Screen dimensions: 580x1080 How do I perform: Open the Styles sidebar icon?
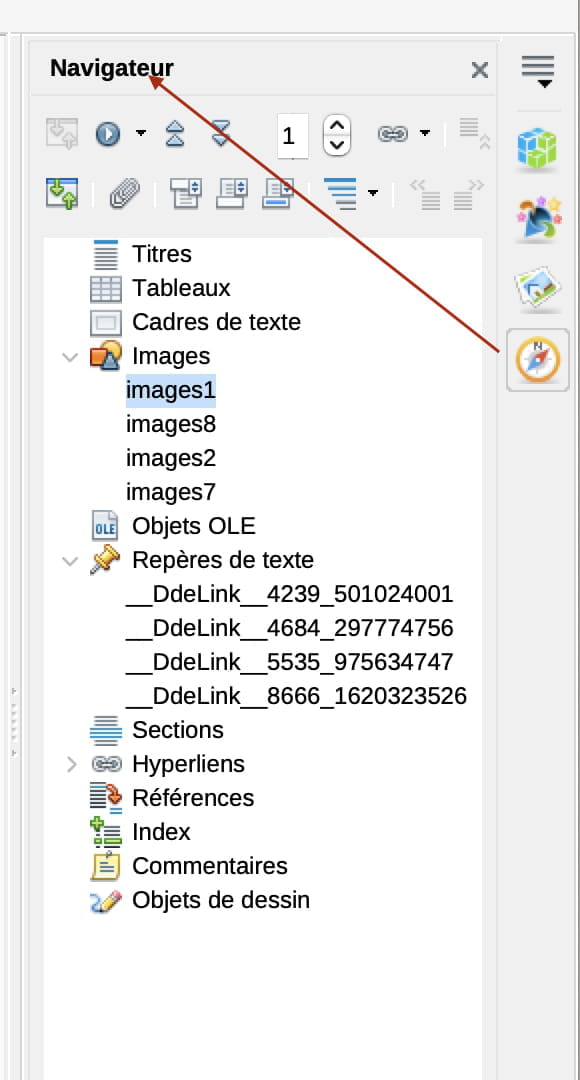pos(538,219)
